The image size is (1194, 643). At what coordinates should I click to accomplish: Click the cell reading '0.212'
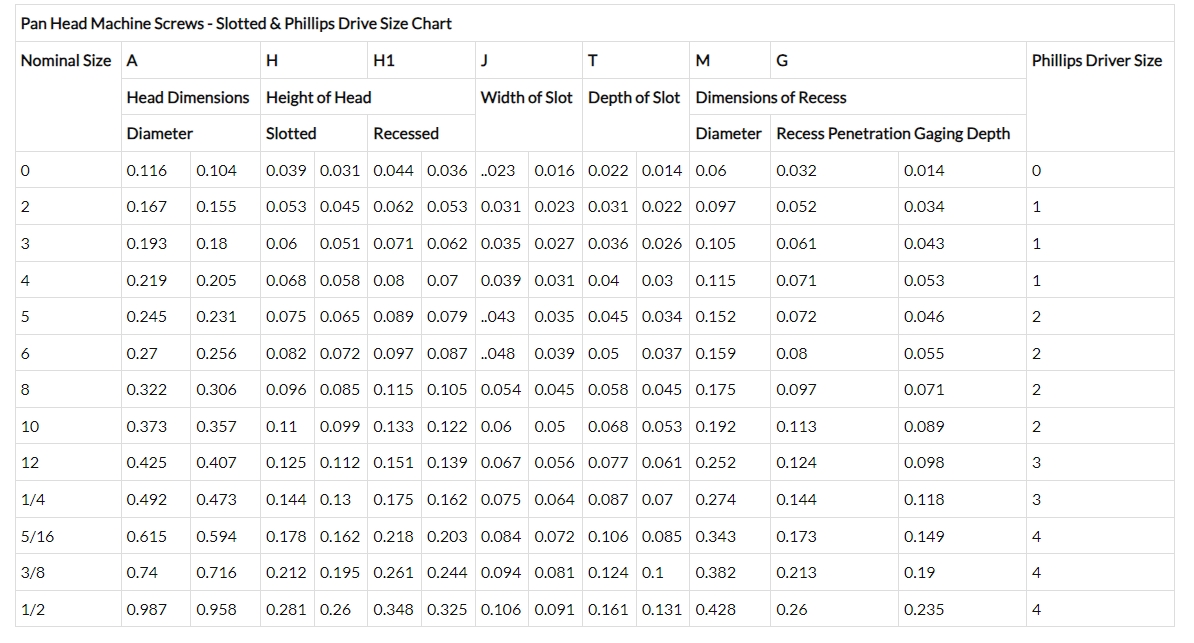[286, 572]
